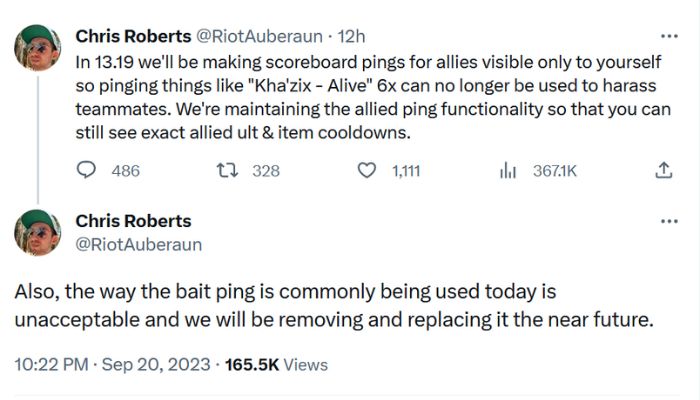
Task: Visit @RiotAuberaun handle under second tweet name
Action: 139,244
